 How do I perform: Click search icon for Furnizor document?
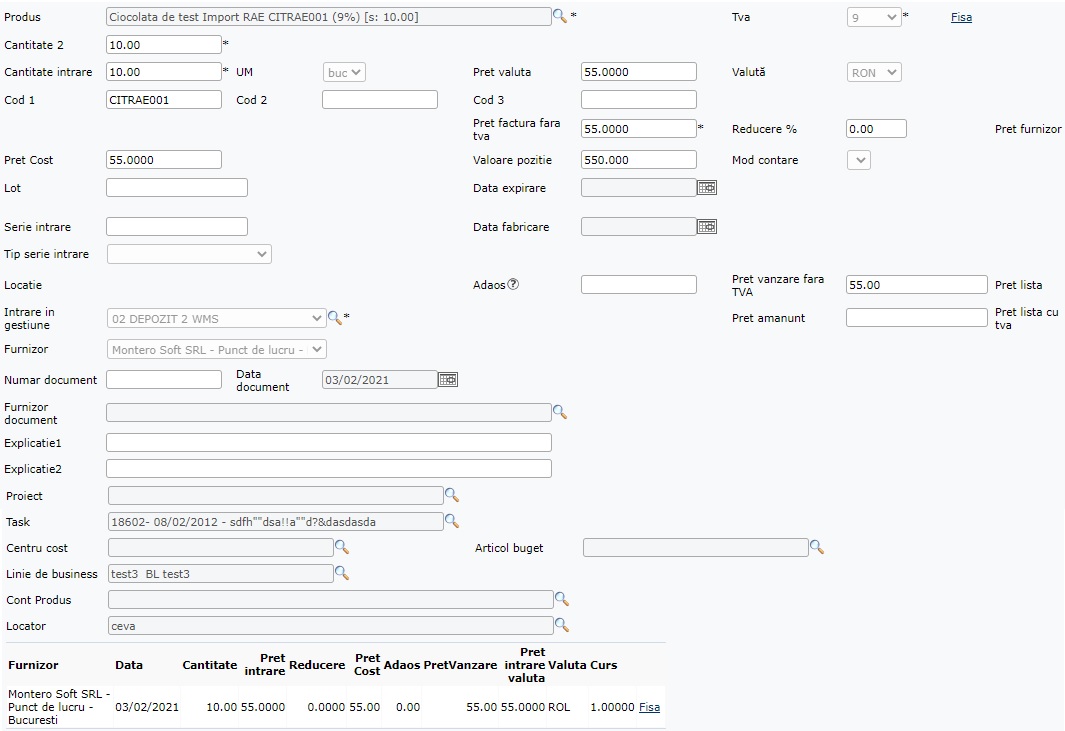[x=560, y=412]
